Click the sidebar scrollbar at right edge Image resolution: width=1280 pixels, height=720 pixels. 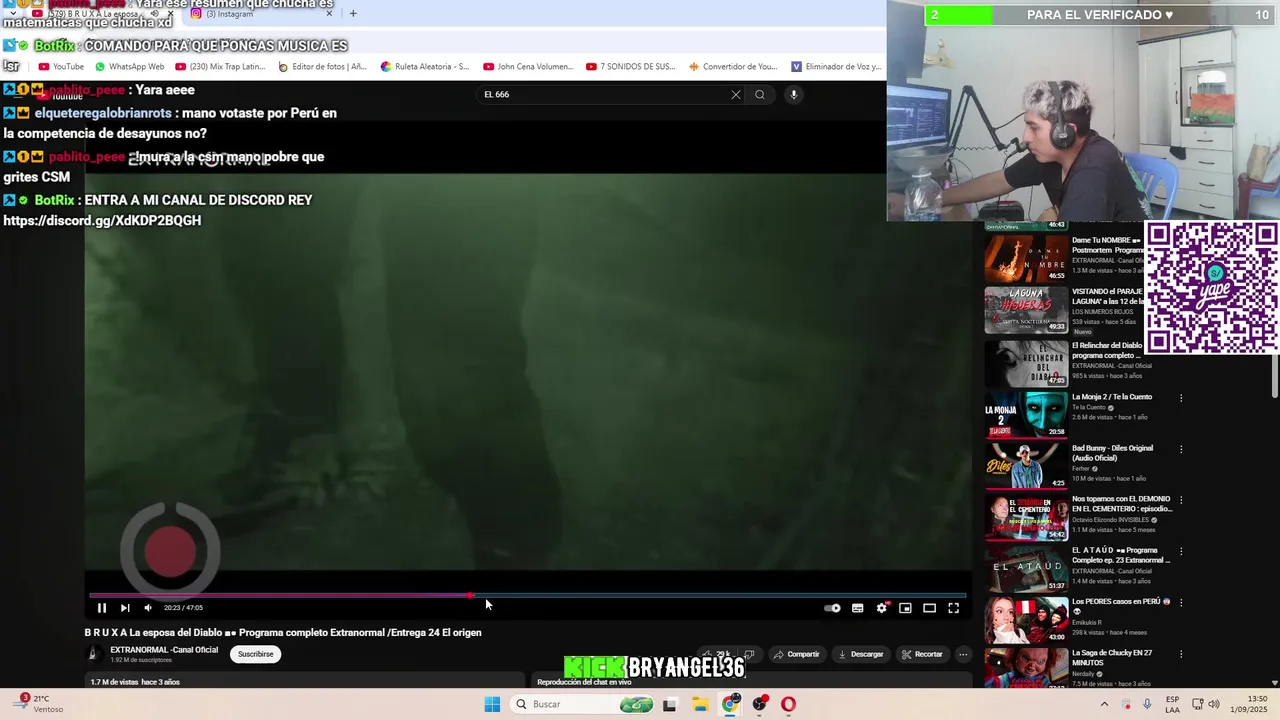tap(1275, 375)
